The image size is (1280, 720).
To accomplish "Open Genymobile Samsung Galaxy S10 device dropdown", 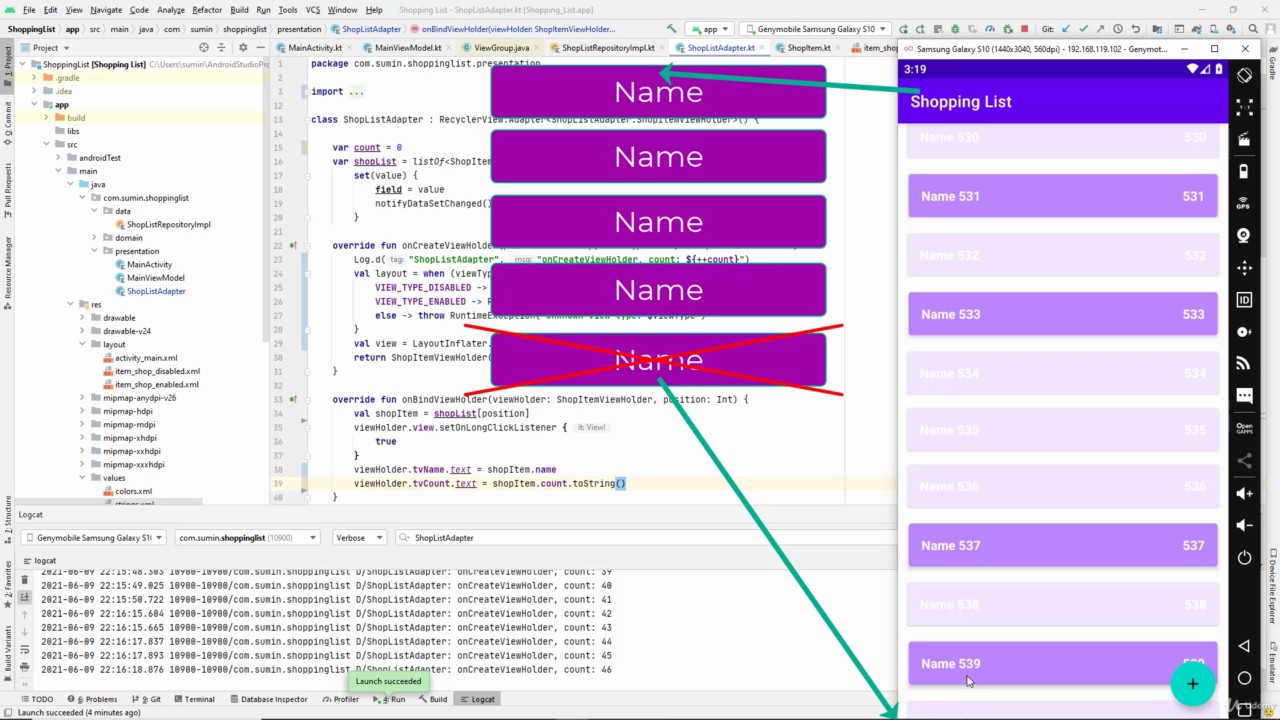I will (816, 29).
